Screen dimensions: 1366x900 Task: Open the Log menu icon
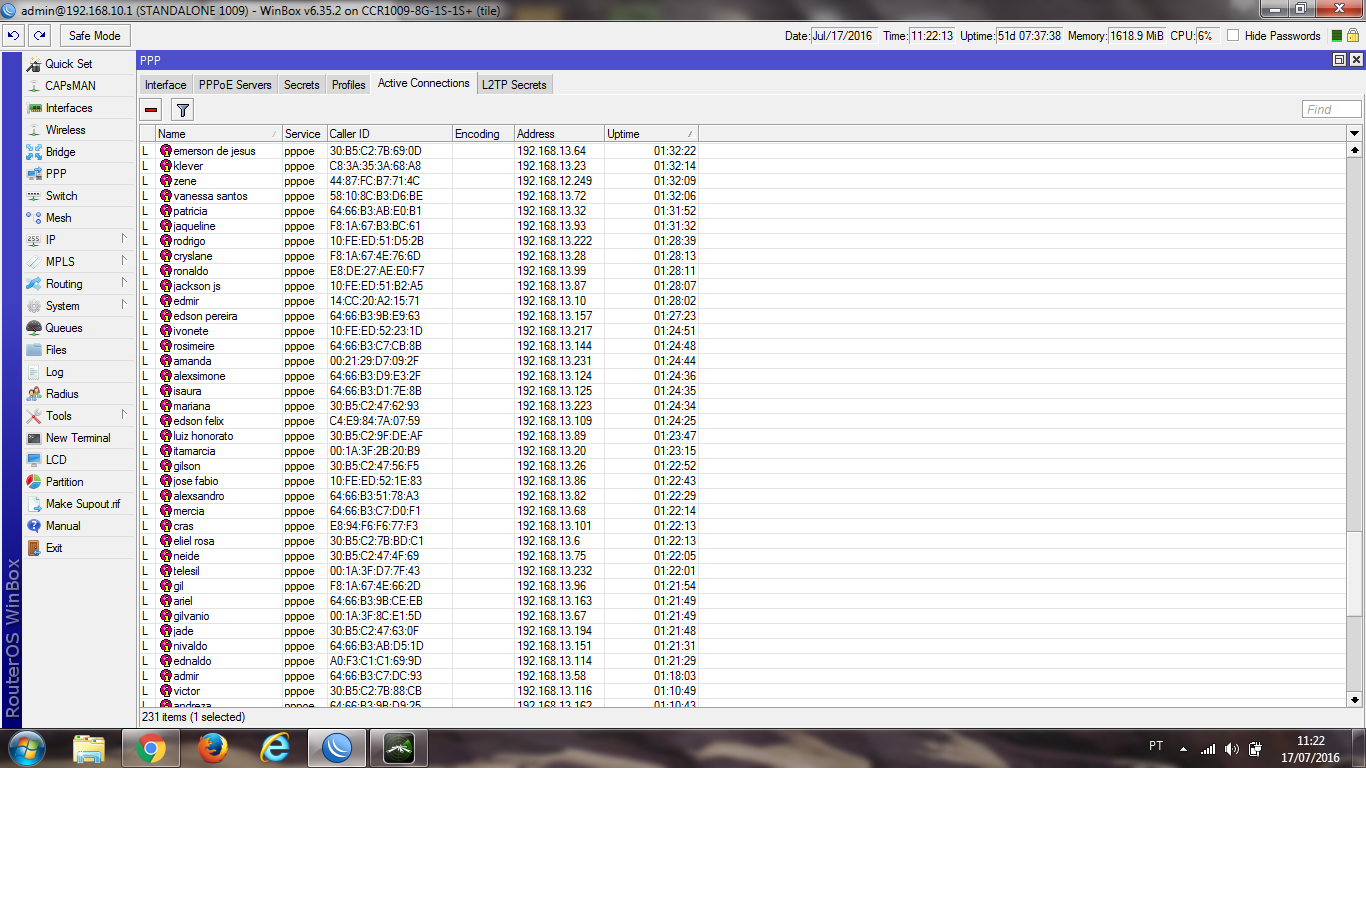(x=34, y=372)
